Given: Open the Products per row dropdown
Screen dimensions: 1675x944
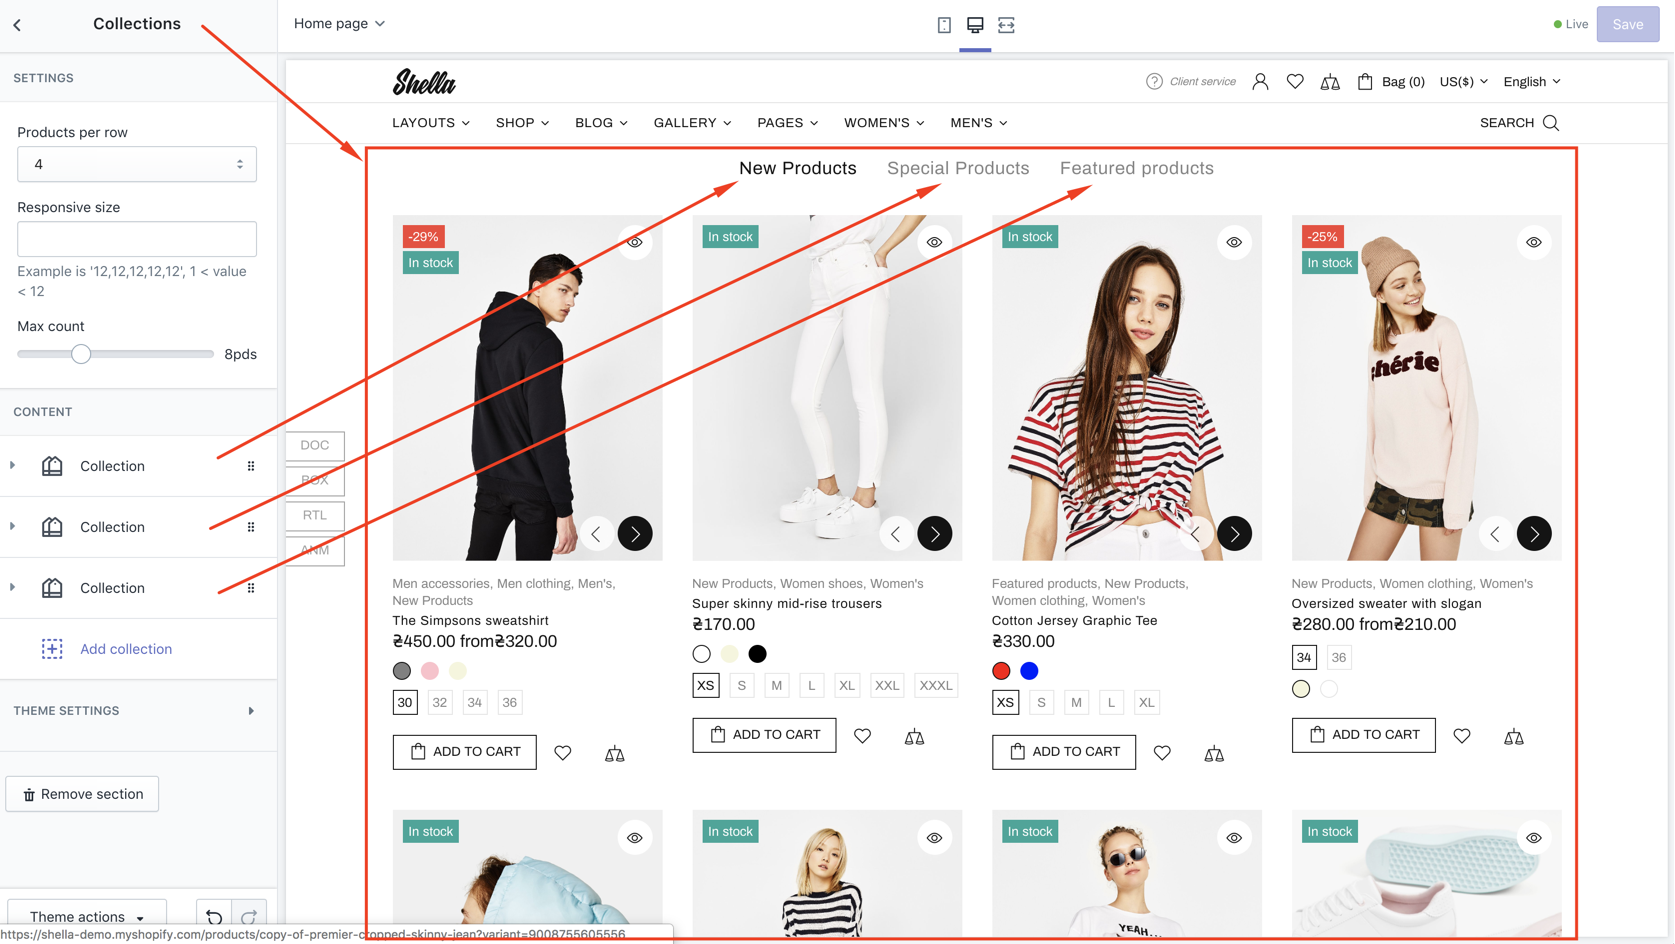Looking at the screenshot, I should click(137, 164).
